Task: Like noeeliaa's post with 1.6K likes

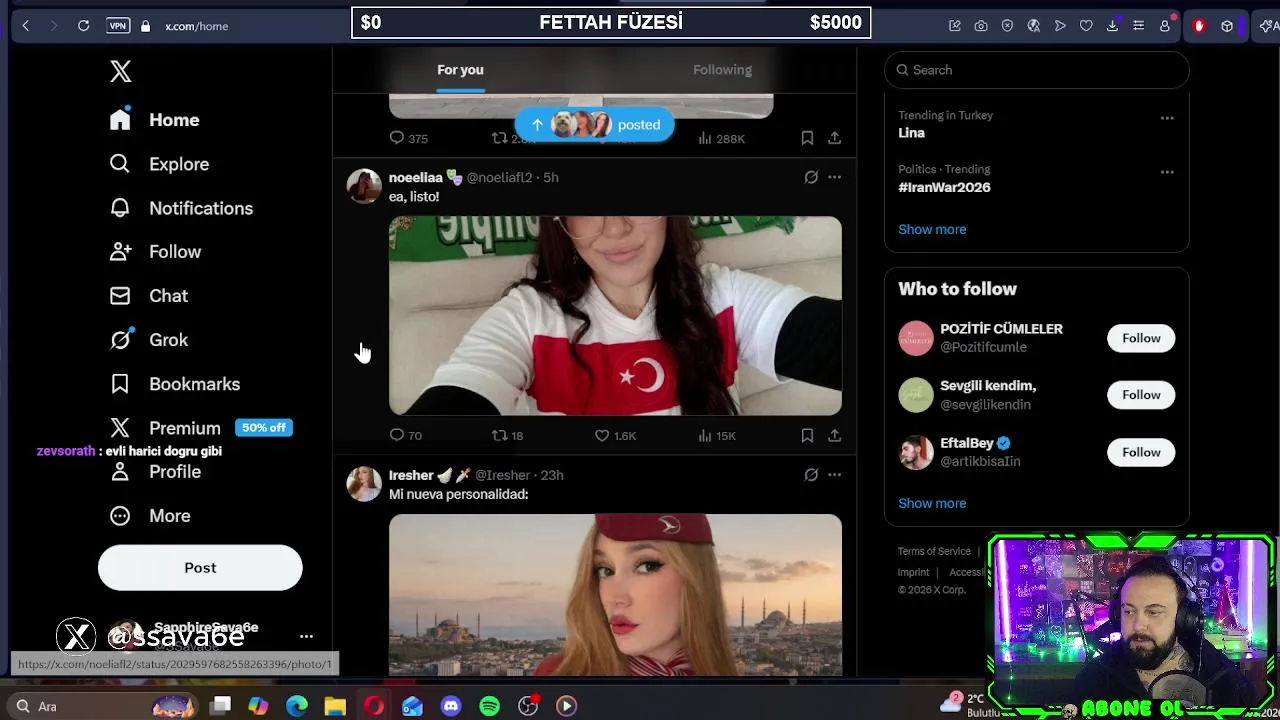Action: coord(615,435)
